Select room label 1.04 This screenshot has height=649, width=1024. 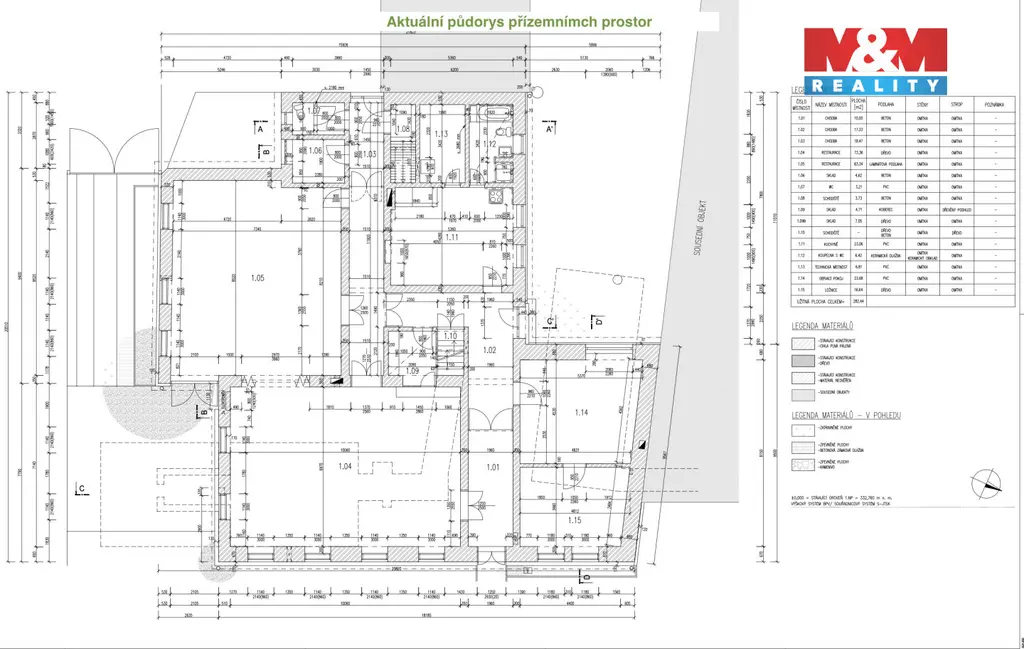pos(346,467)
